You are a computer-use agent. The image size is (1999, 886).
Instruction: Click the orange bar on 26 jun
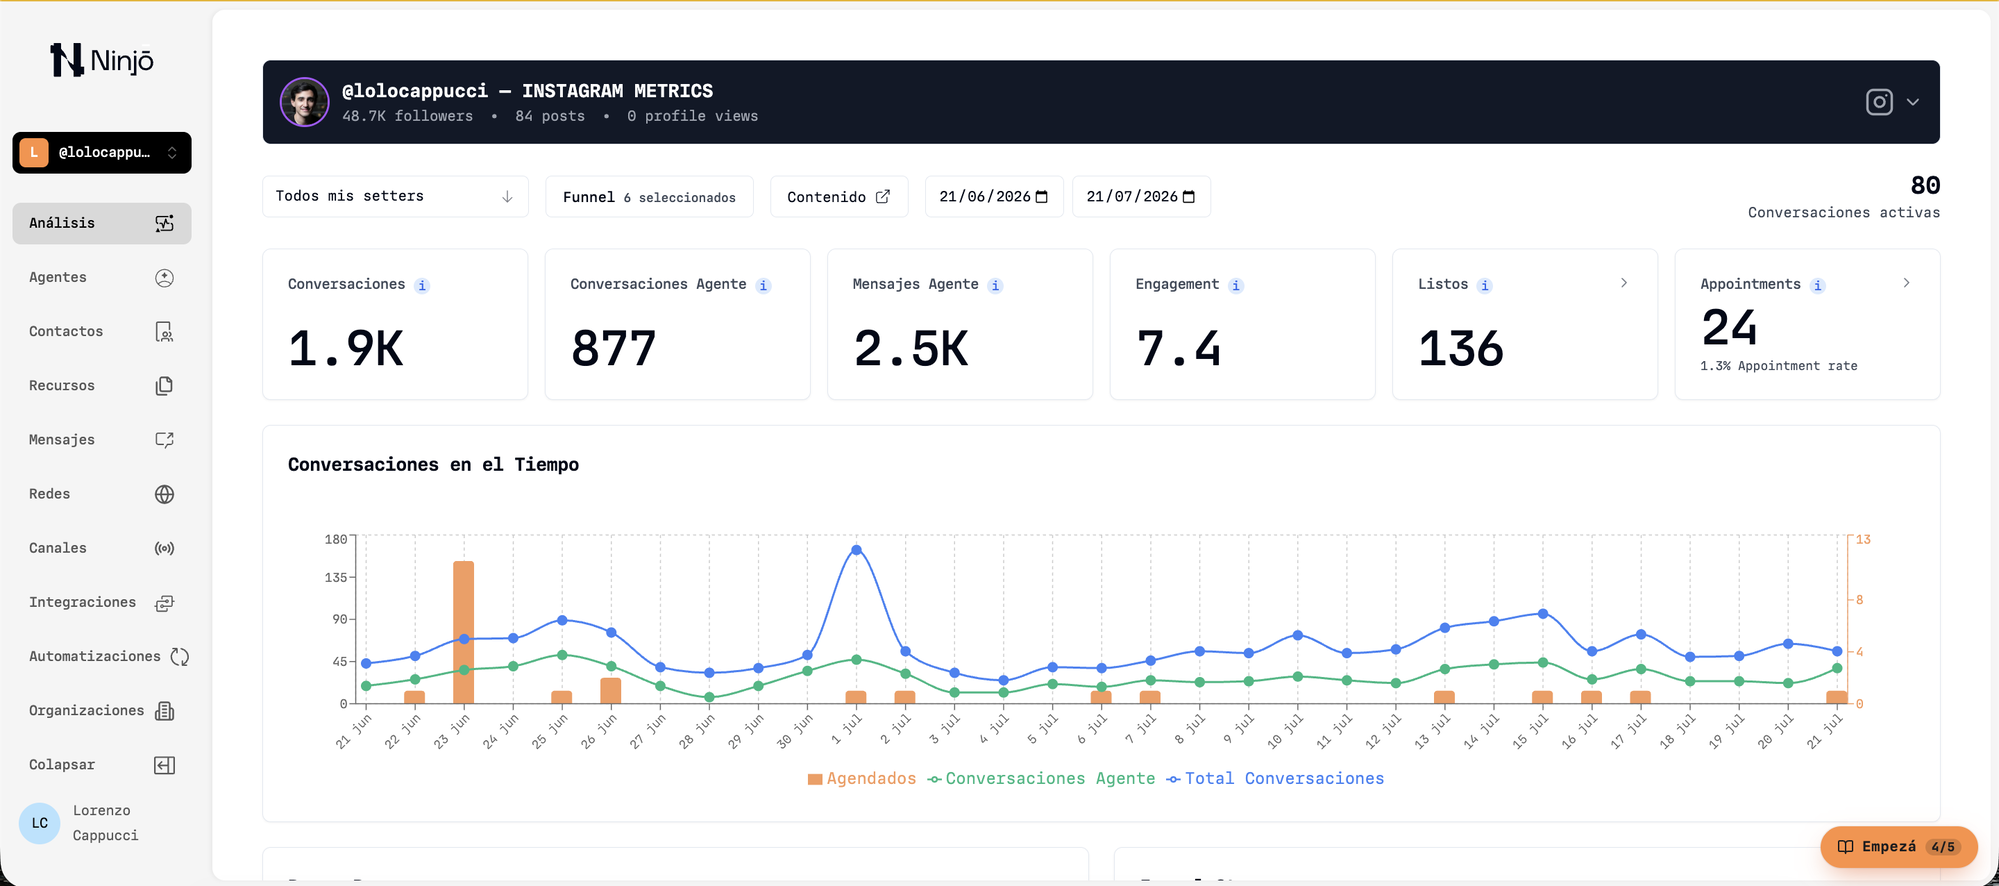click(611, 691)
